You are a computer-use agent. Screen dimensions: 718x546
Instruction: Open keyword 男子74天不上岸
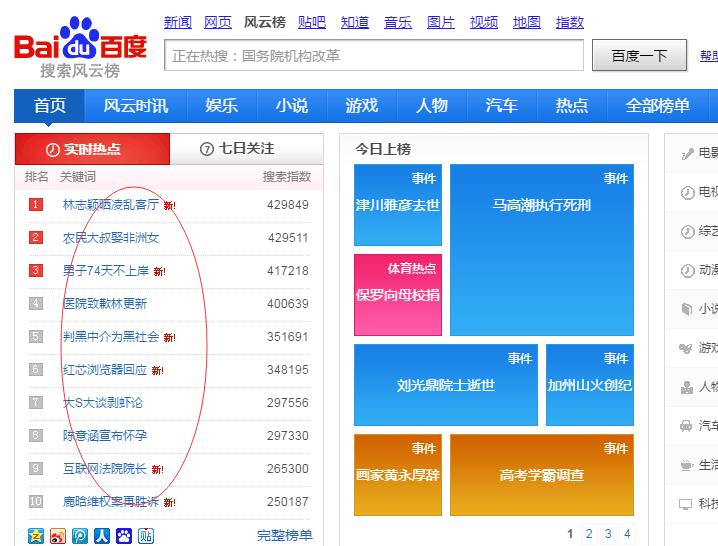click(106, 271)
